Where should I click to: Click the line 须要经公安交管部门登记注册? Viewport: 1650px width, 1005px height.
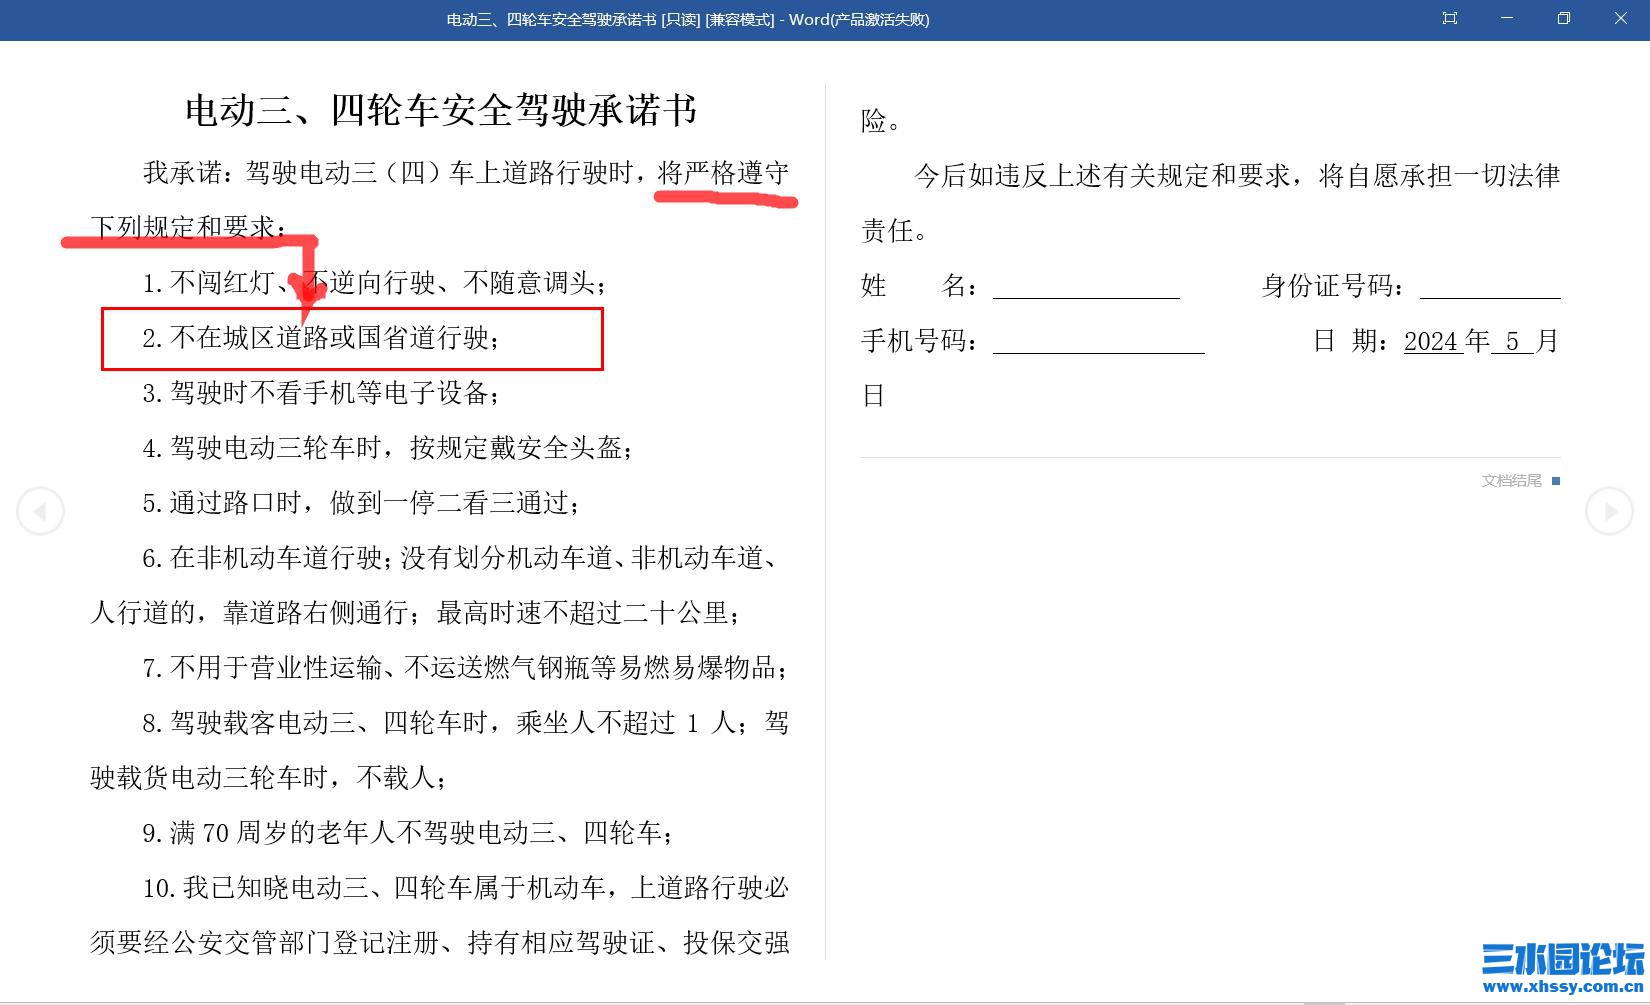point(440,943)
